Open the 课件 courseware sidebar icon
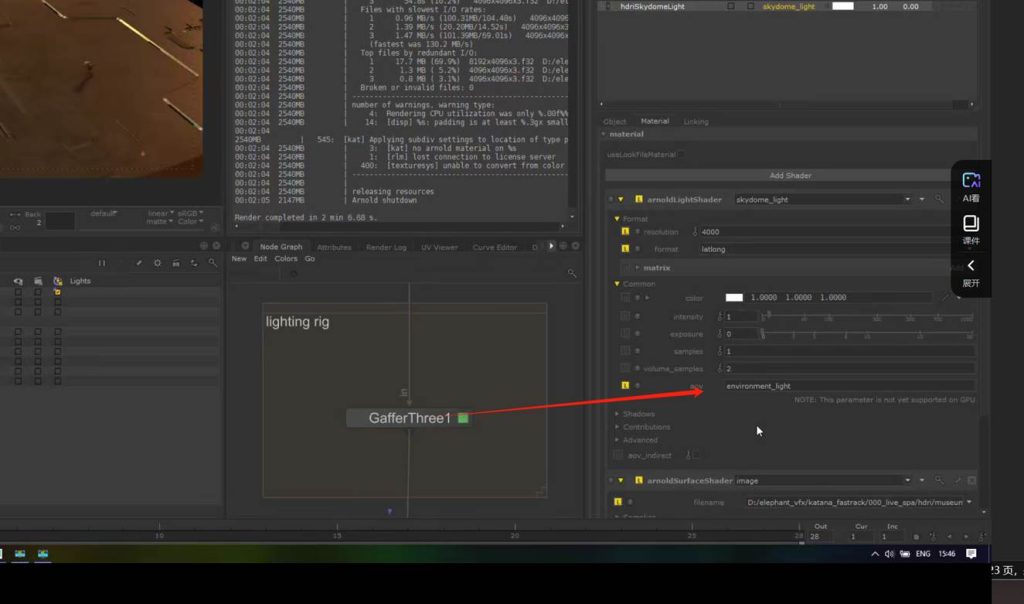This screenshot has height=604, width=1024. click(x=971, y=228)
